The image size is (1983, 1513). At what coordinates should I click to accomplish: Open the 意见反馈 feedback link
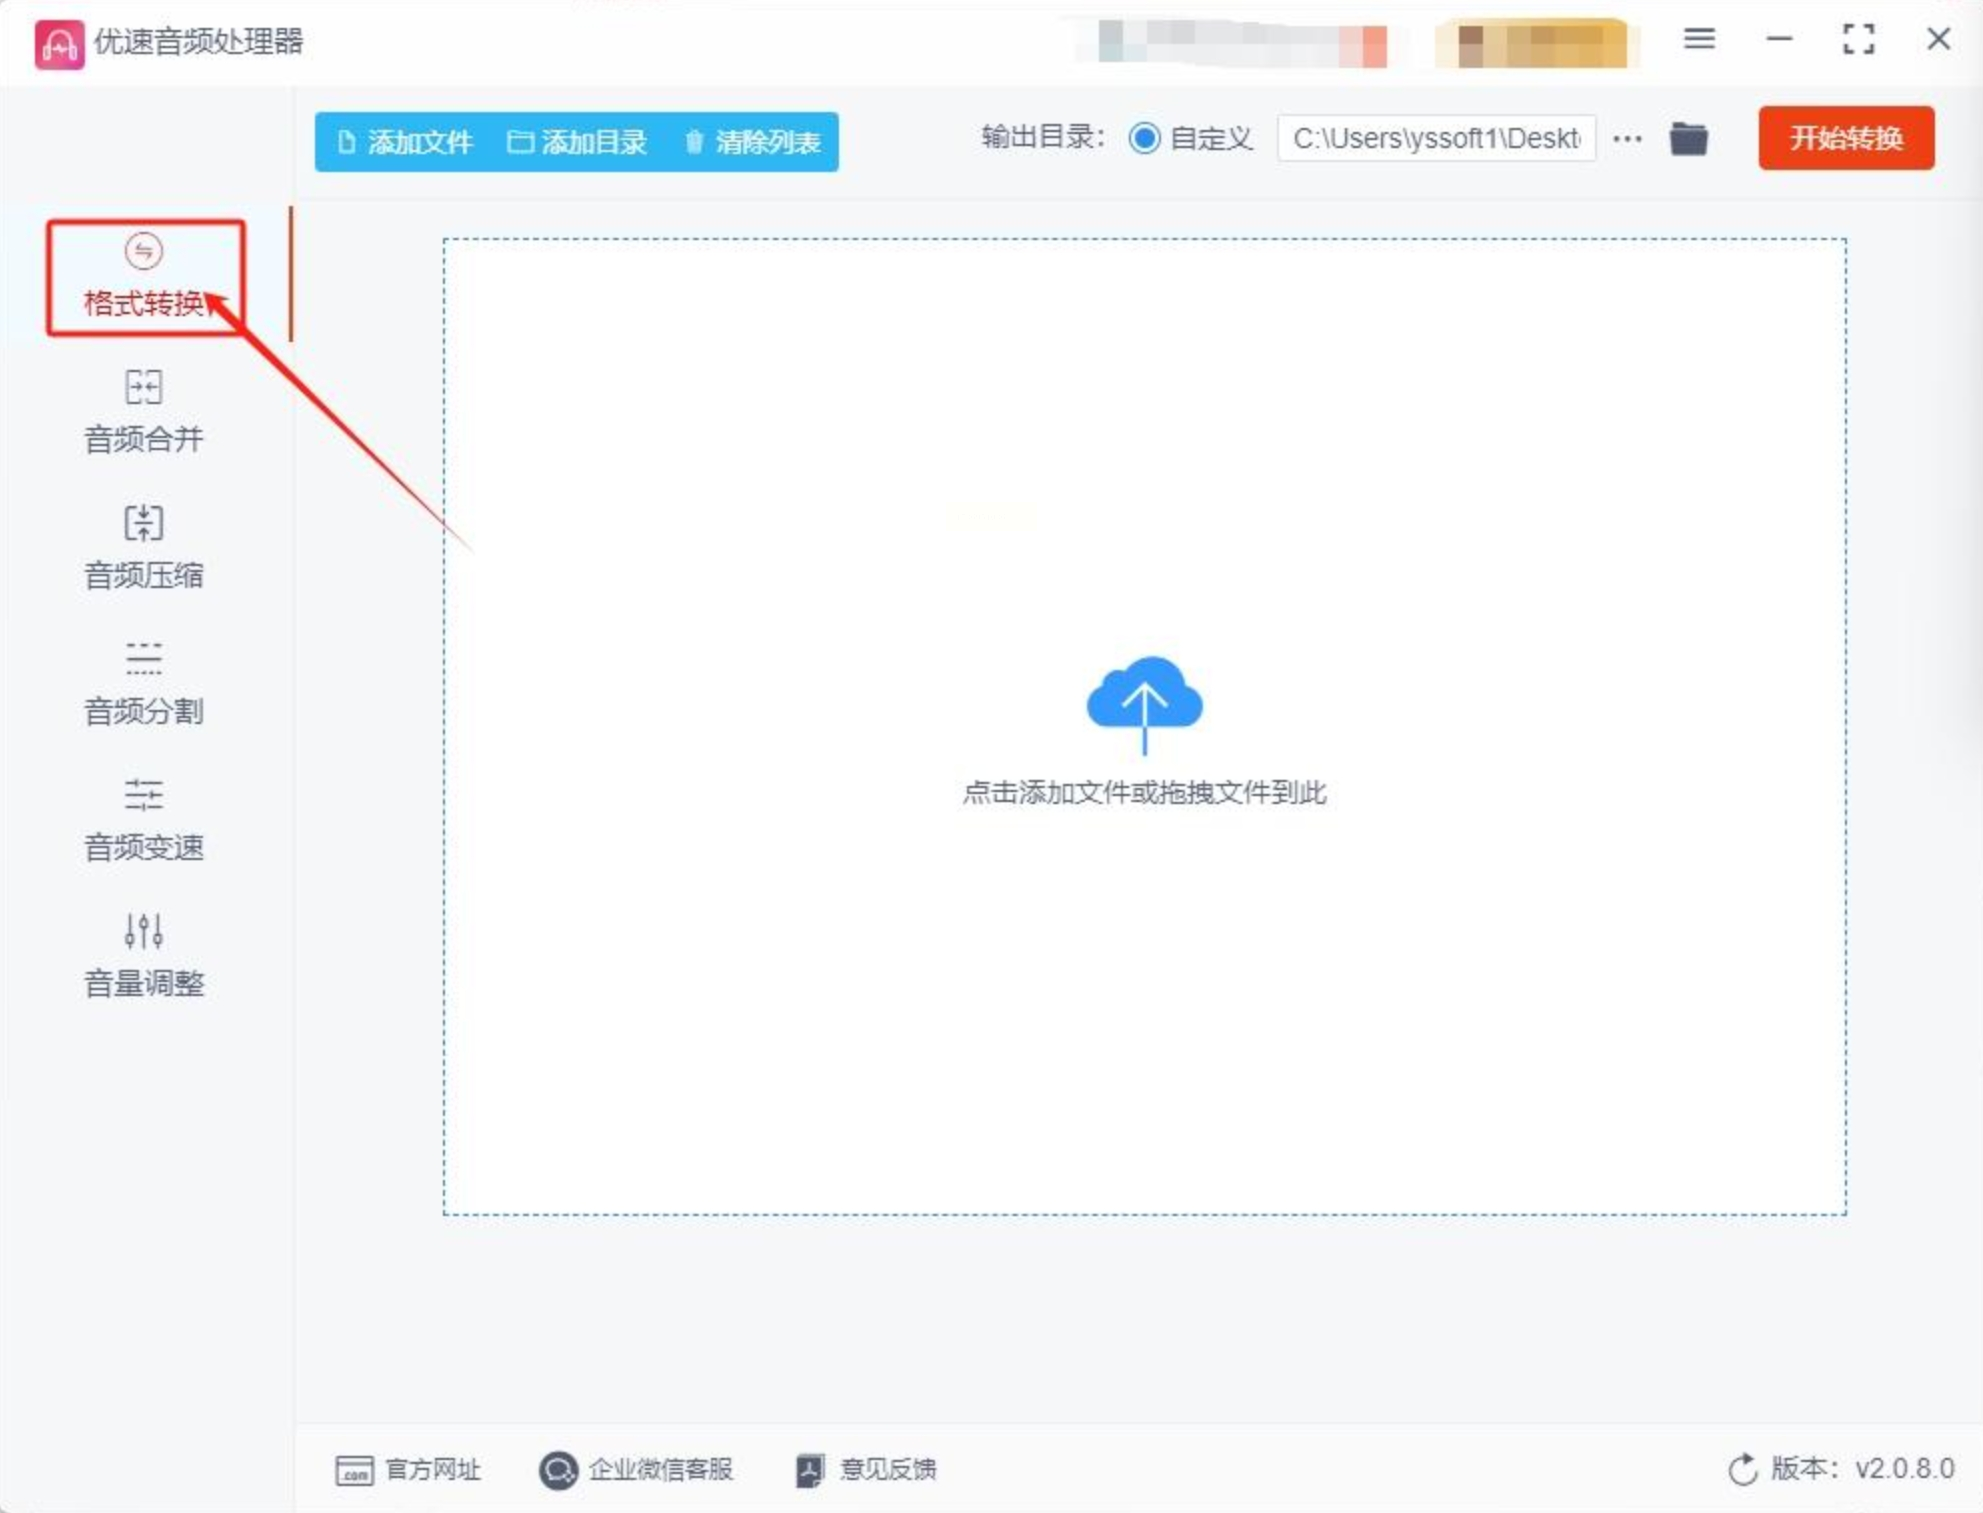(866, 1469)
